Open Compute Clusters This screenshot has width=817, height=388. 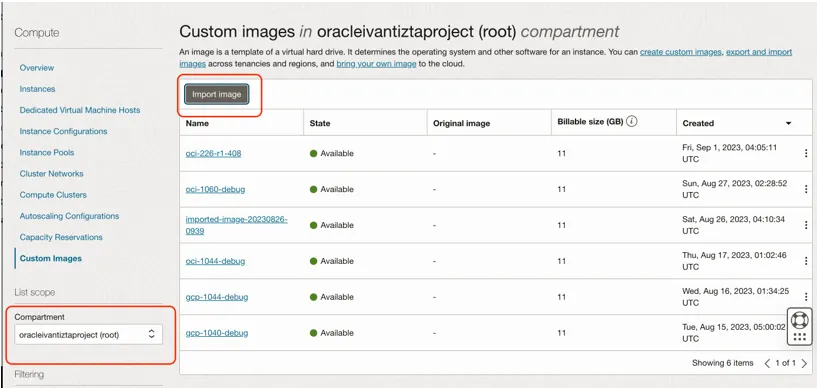pos(53,195)
